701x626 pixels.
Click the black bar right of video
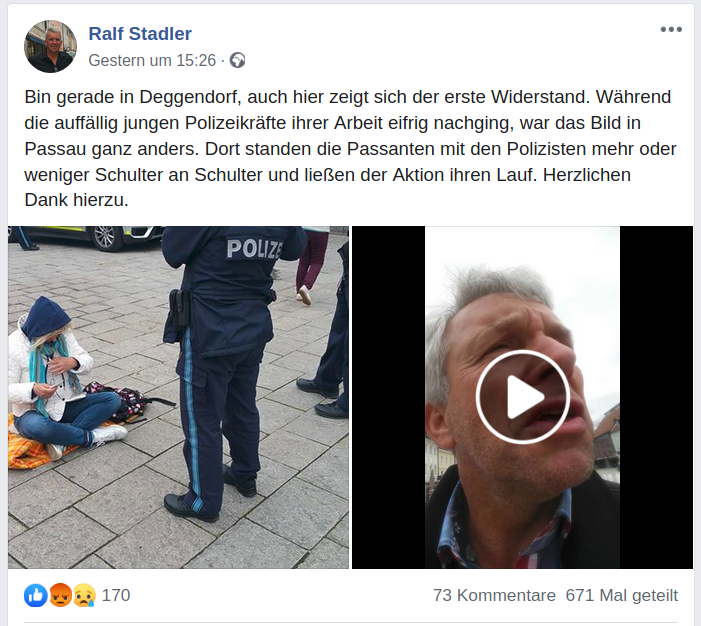656,397
